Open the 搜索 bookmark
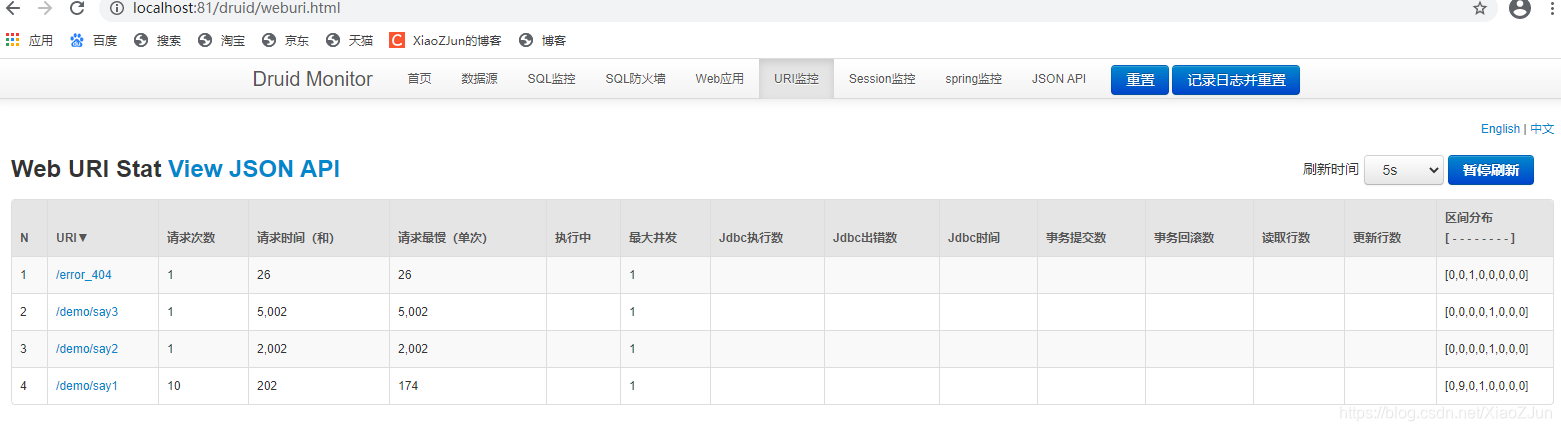 [157, 41]
